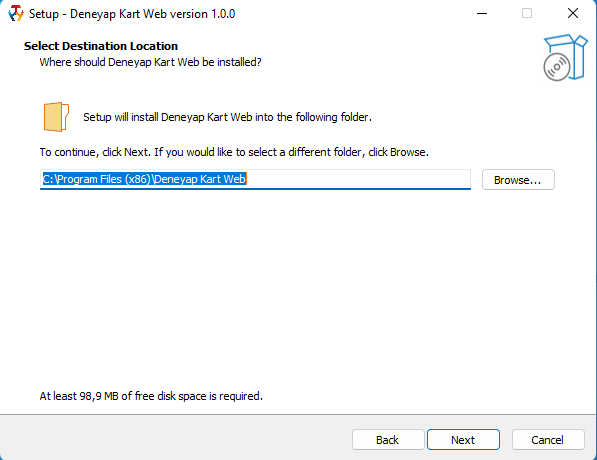Cancel the Deneyap Kart Web installation
Screen dimensions: 597x460
(x=548, y=440)
